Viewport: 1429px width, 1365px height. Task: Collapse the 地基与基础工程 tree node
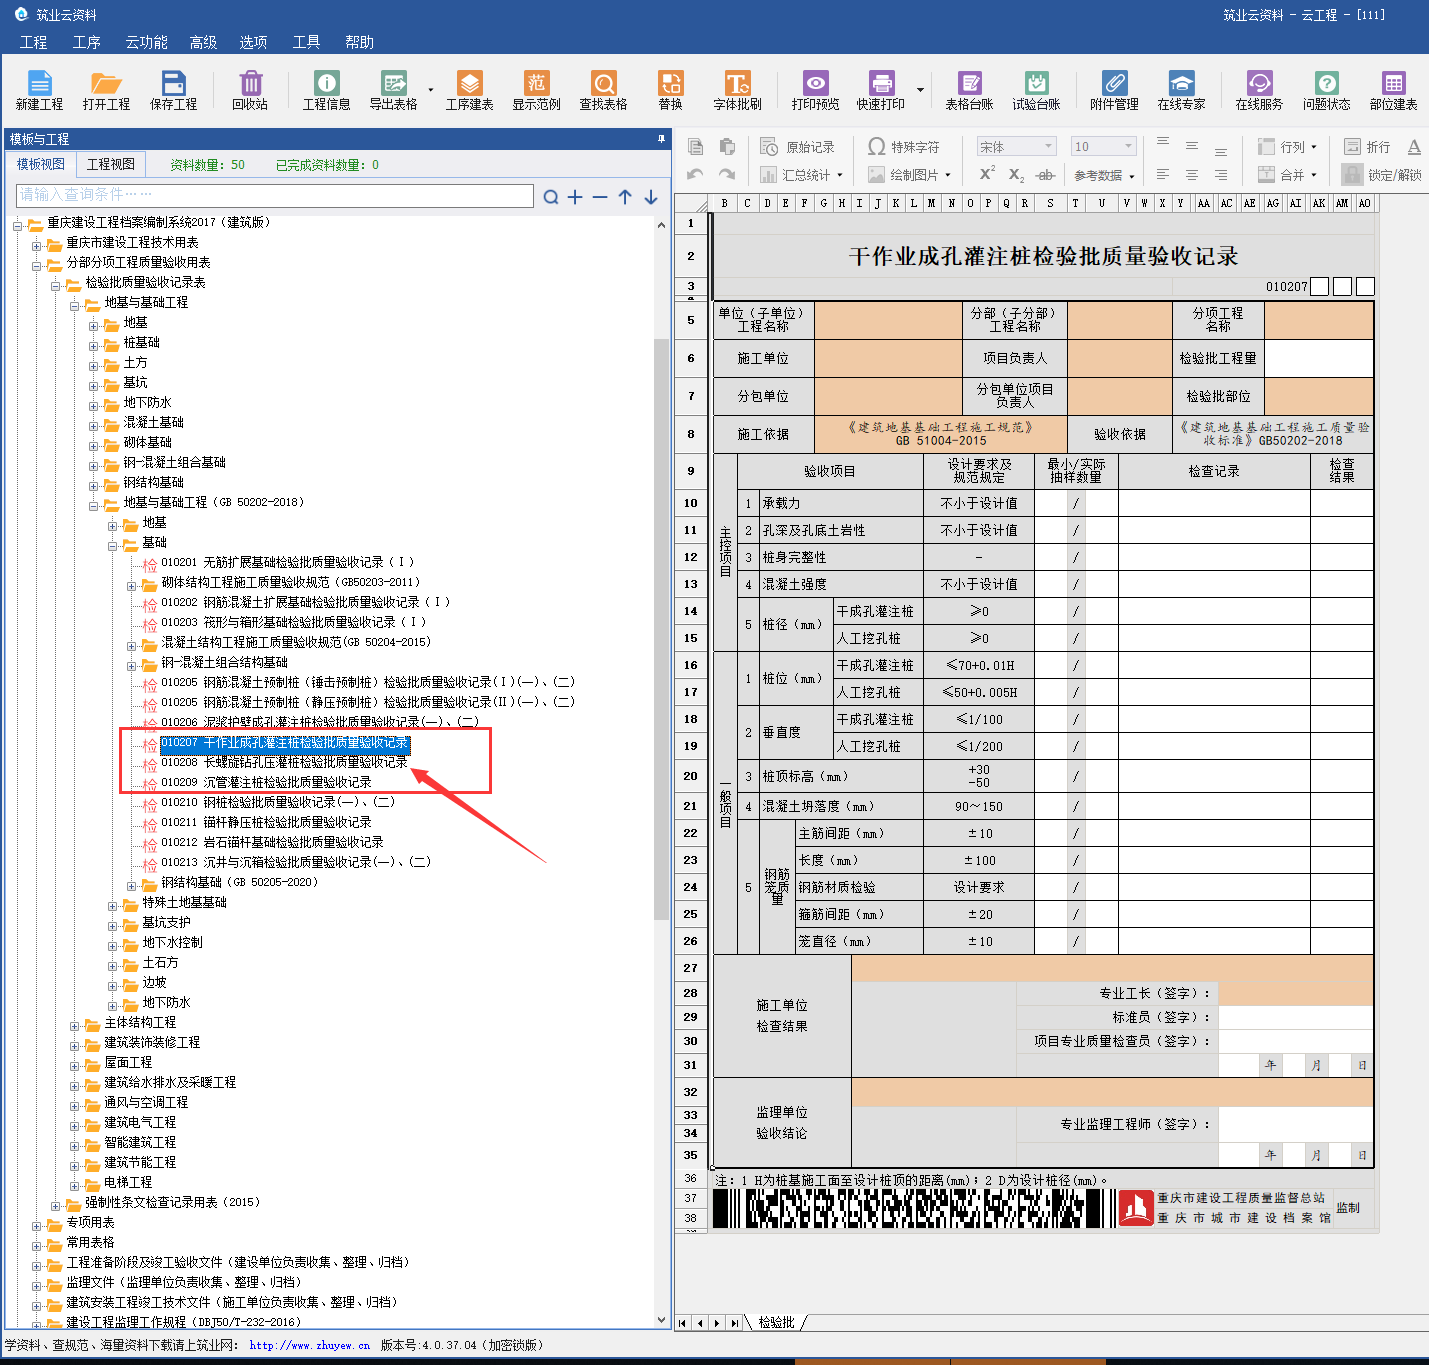(75, 304)
